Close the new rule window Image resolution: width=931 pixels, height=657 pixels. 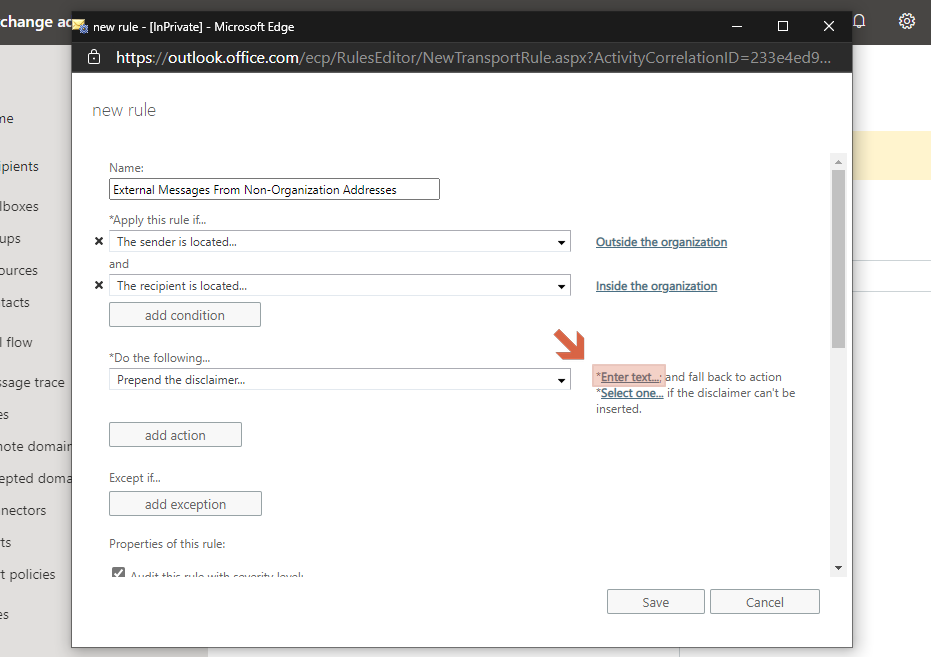829,26
